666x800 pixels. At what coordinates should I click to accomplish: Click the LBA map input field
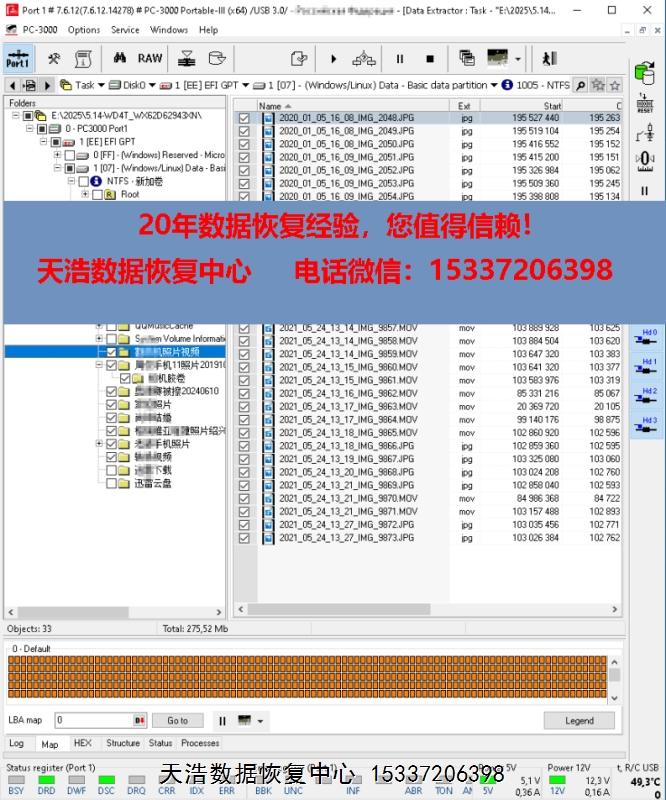tap(93, 721)
